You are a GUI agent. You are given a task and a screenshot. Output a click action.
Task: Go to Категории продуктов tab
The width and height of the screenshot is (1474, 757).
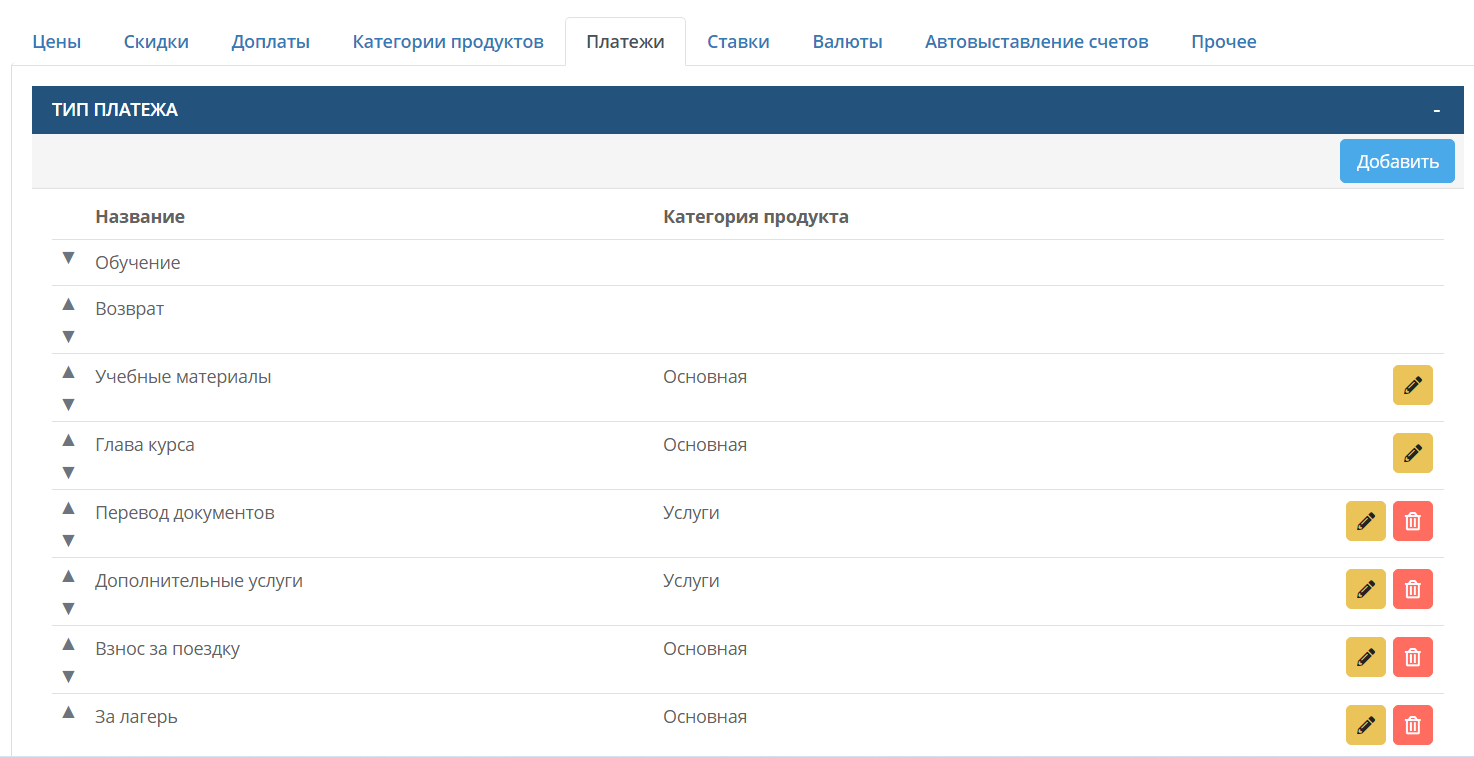[448, 42]
